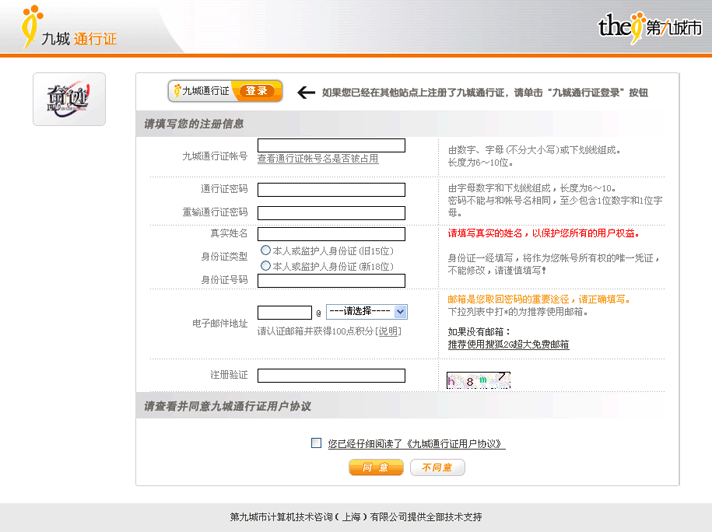Click 请填写您的注册信息 section heading
The image size is (712, 532).
(194, 124)
